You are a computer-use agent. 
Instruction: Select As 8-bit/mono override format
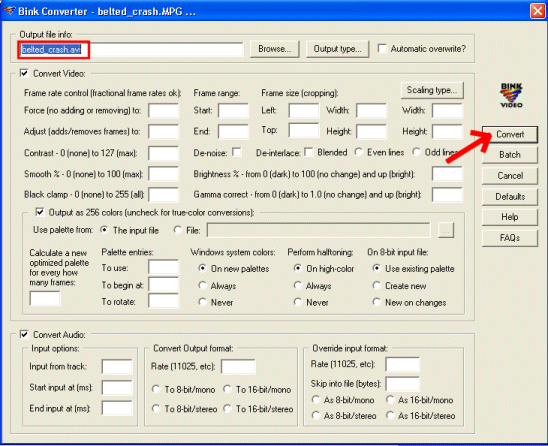coord(316,399)
